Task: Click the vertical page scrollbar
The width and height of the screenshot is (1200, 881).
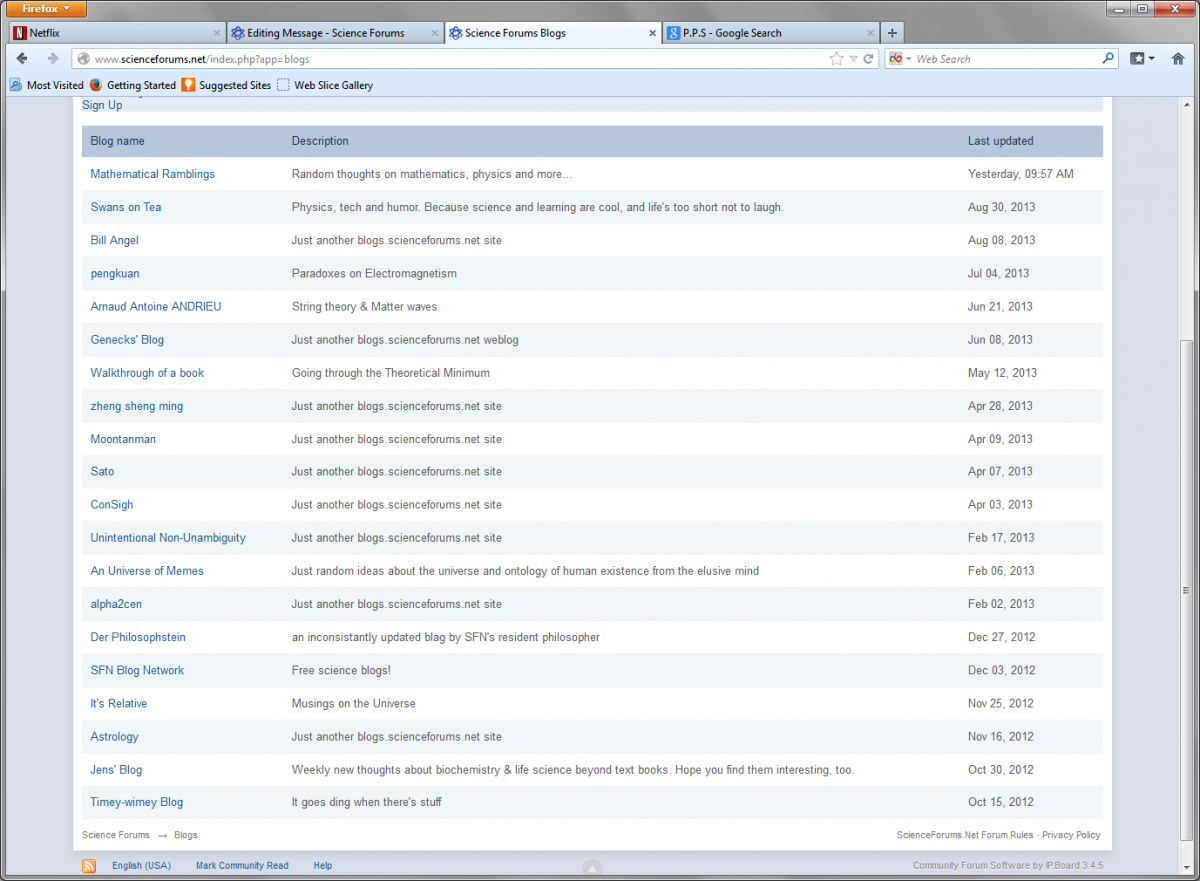Action: tap(1187, 600)
